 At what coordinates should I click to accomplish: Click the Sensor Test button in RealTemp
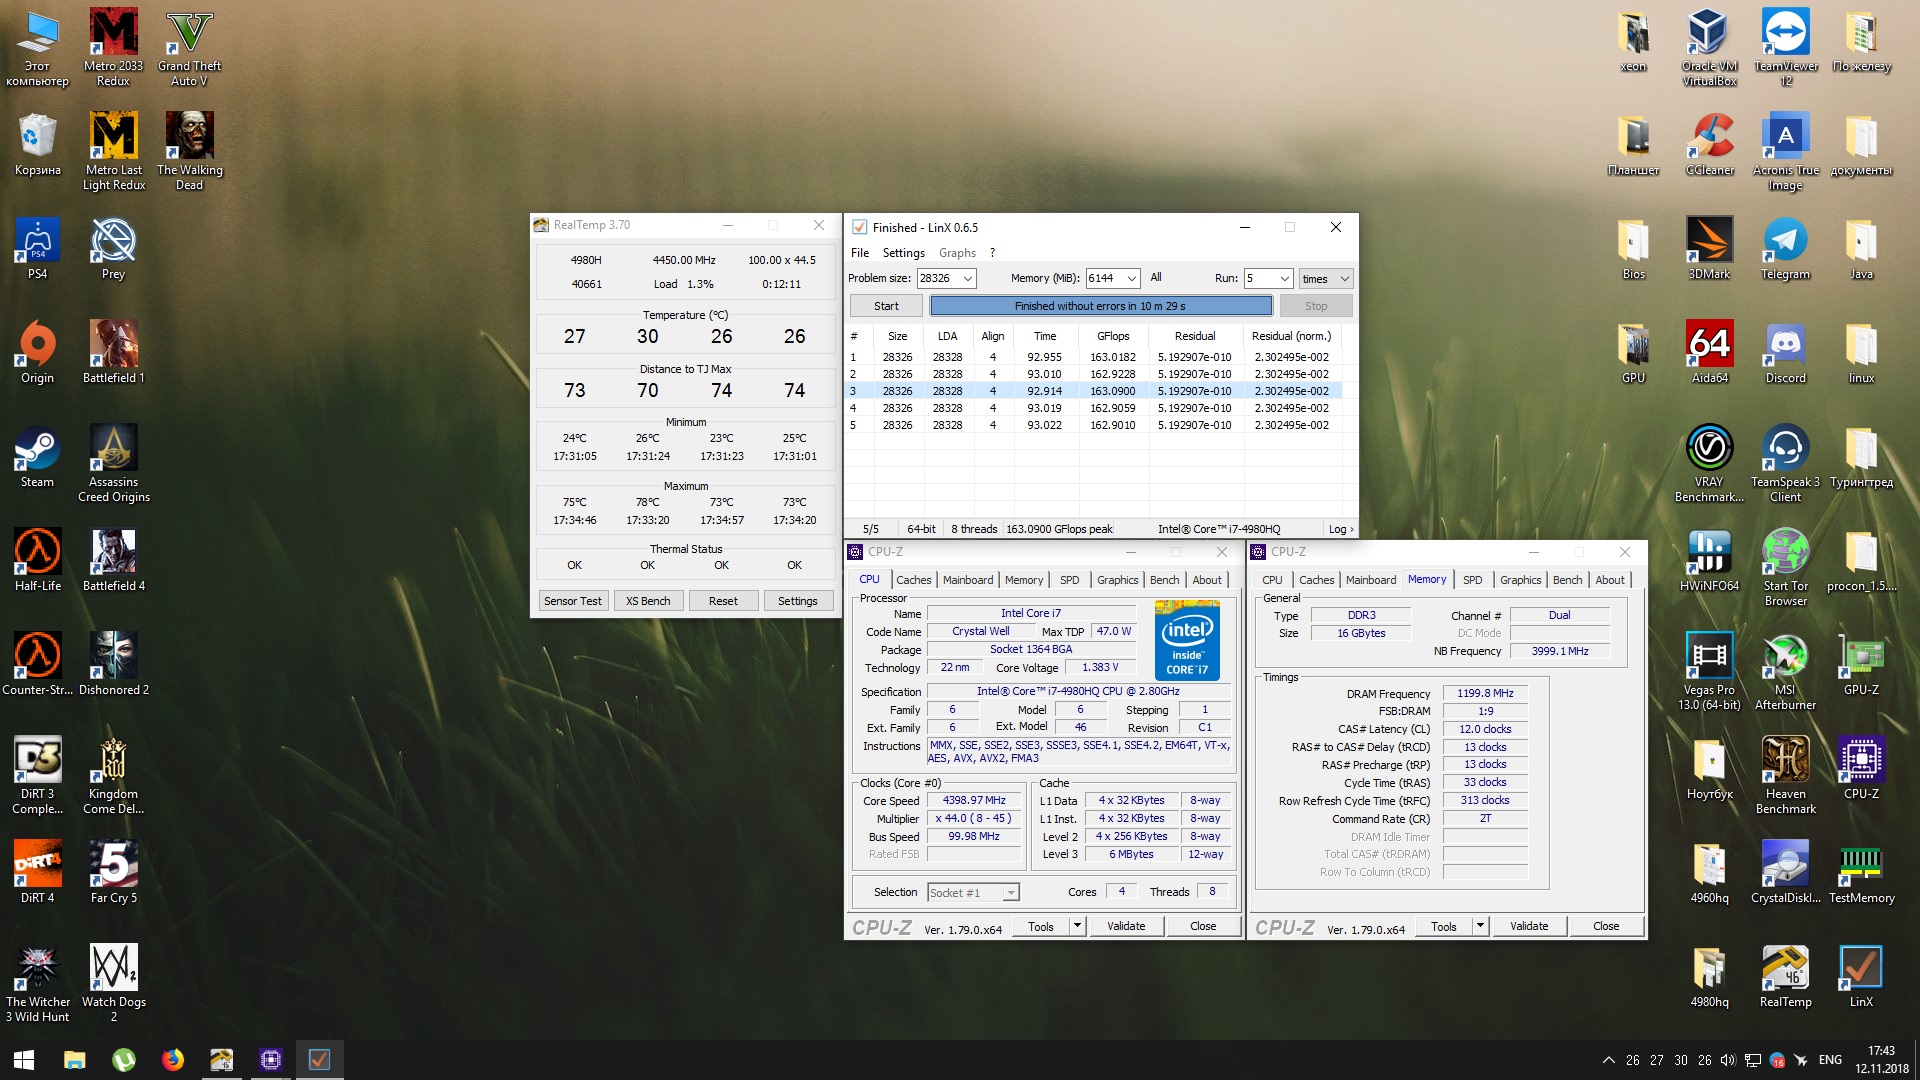(573, 601)
